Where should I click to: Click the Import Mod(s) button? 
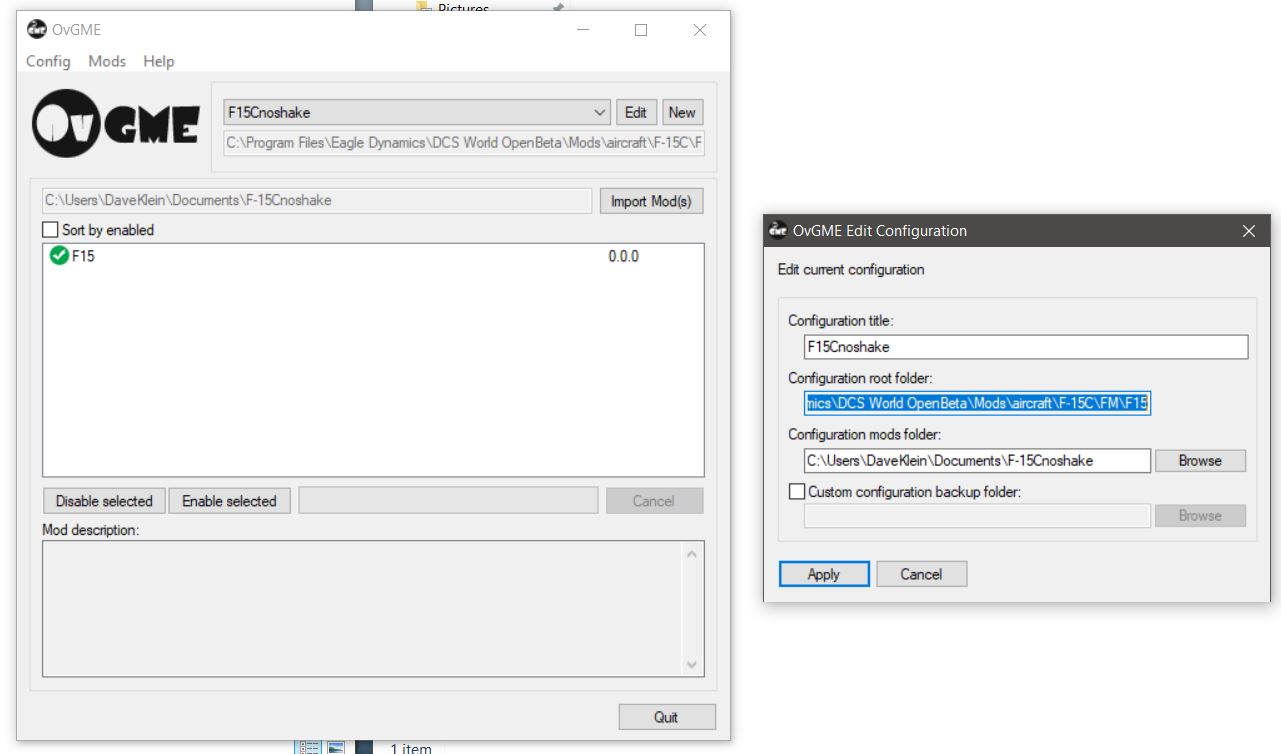(x=651, y=201)
